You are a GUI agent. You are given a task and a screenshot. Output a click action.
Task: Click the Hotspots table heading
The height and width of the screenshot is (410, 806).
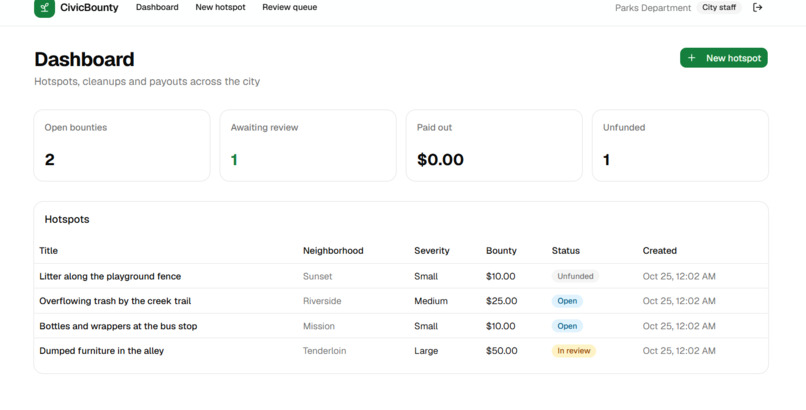(67, 219)
